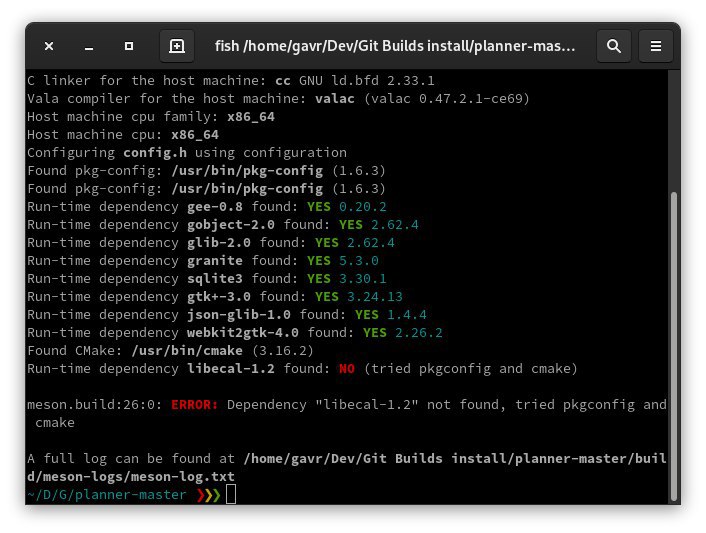
Task: Click the json-glib-1.0 dependency name
Action: point(239,315)
